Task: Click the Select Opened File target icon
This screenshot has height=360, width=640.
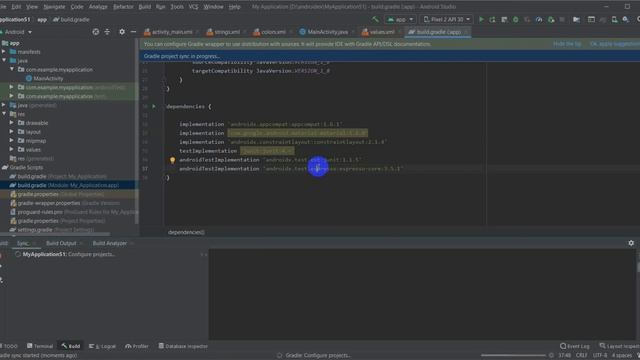Action: (96, 31)
